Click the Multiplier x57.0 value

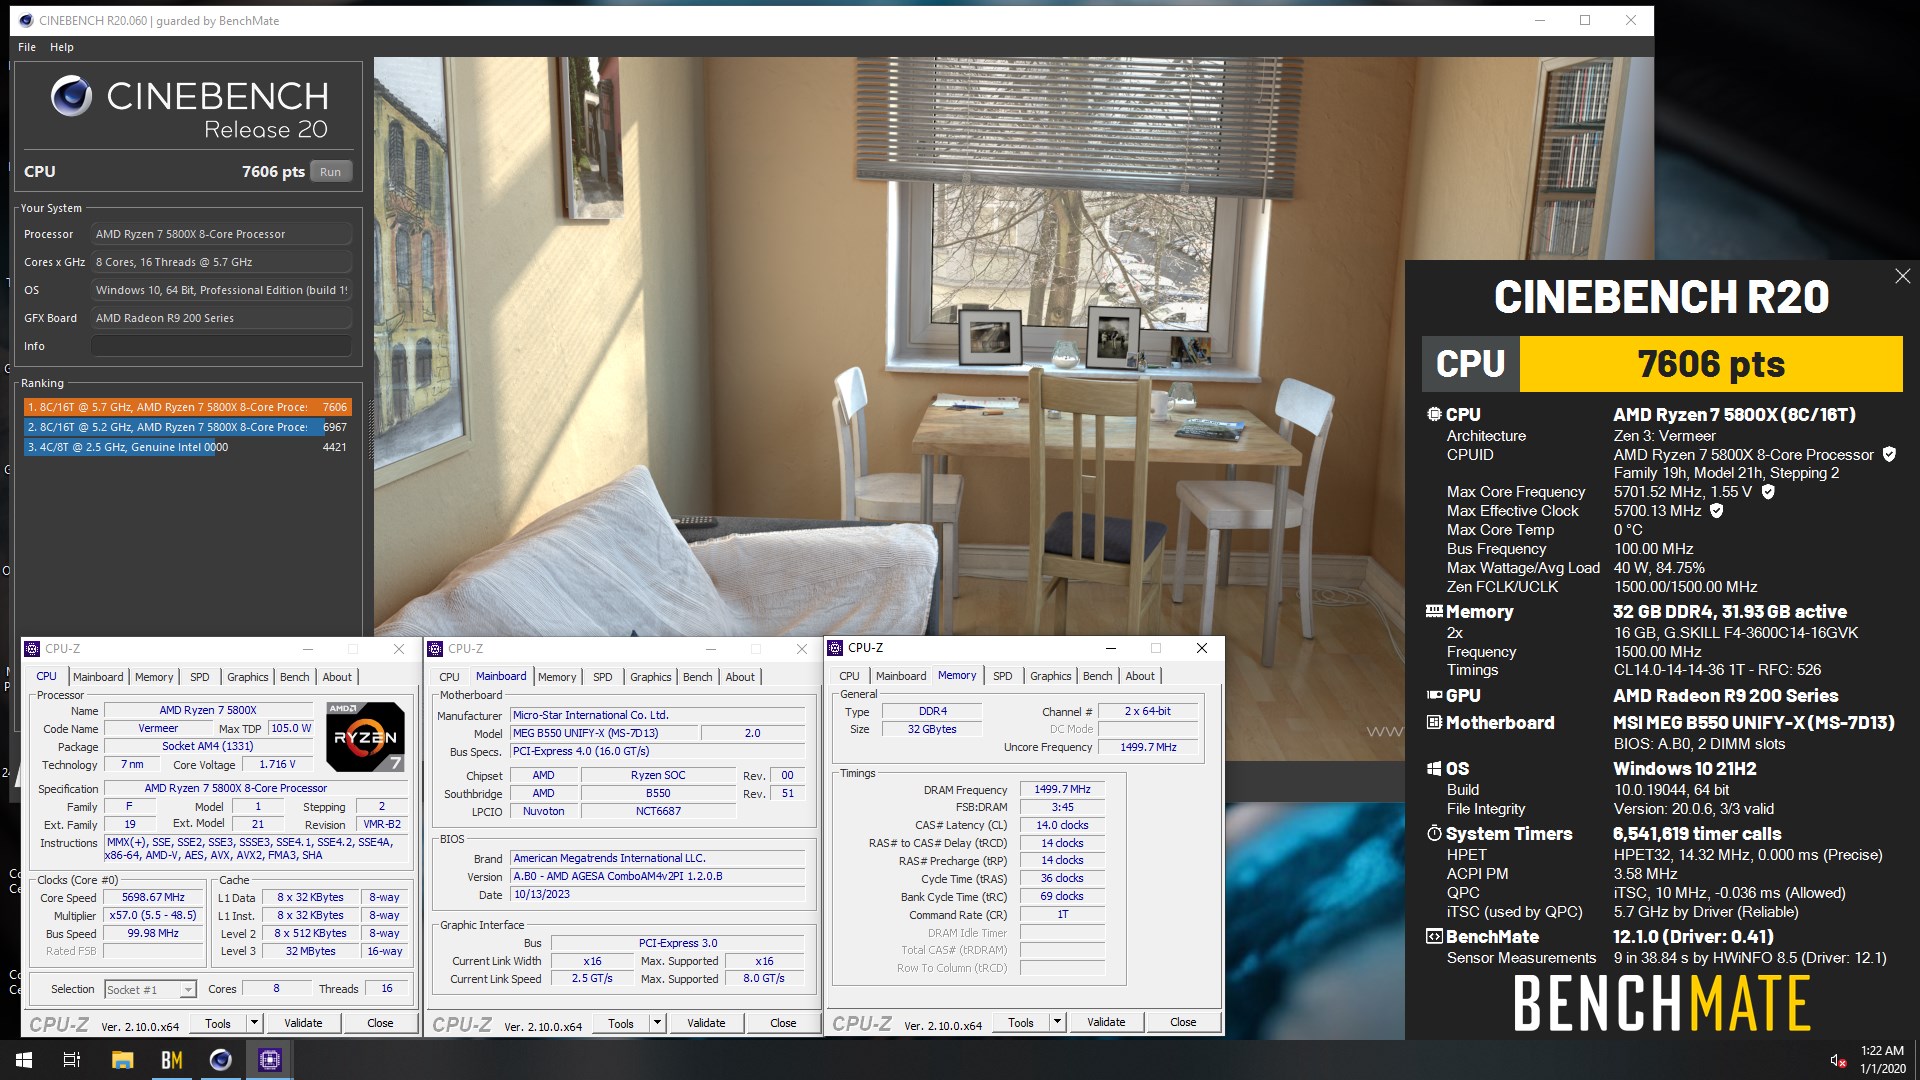[153, 916]
